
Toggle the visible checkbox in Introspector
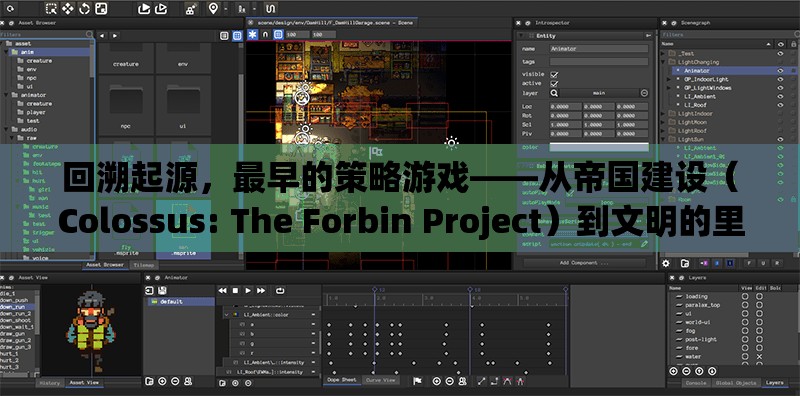click(554, 75)
